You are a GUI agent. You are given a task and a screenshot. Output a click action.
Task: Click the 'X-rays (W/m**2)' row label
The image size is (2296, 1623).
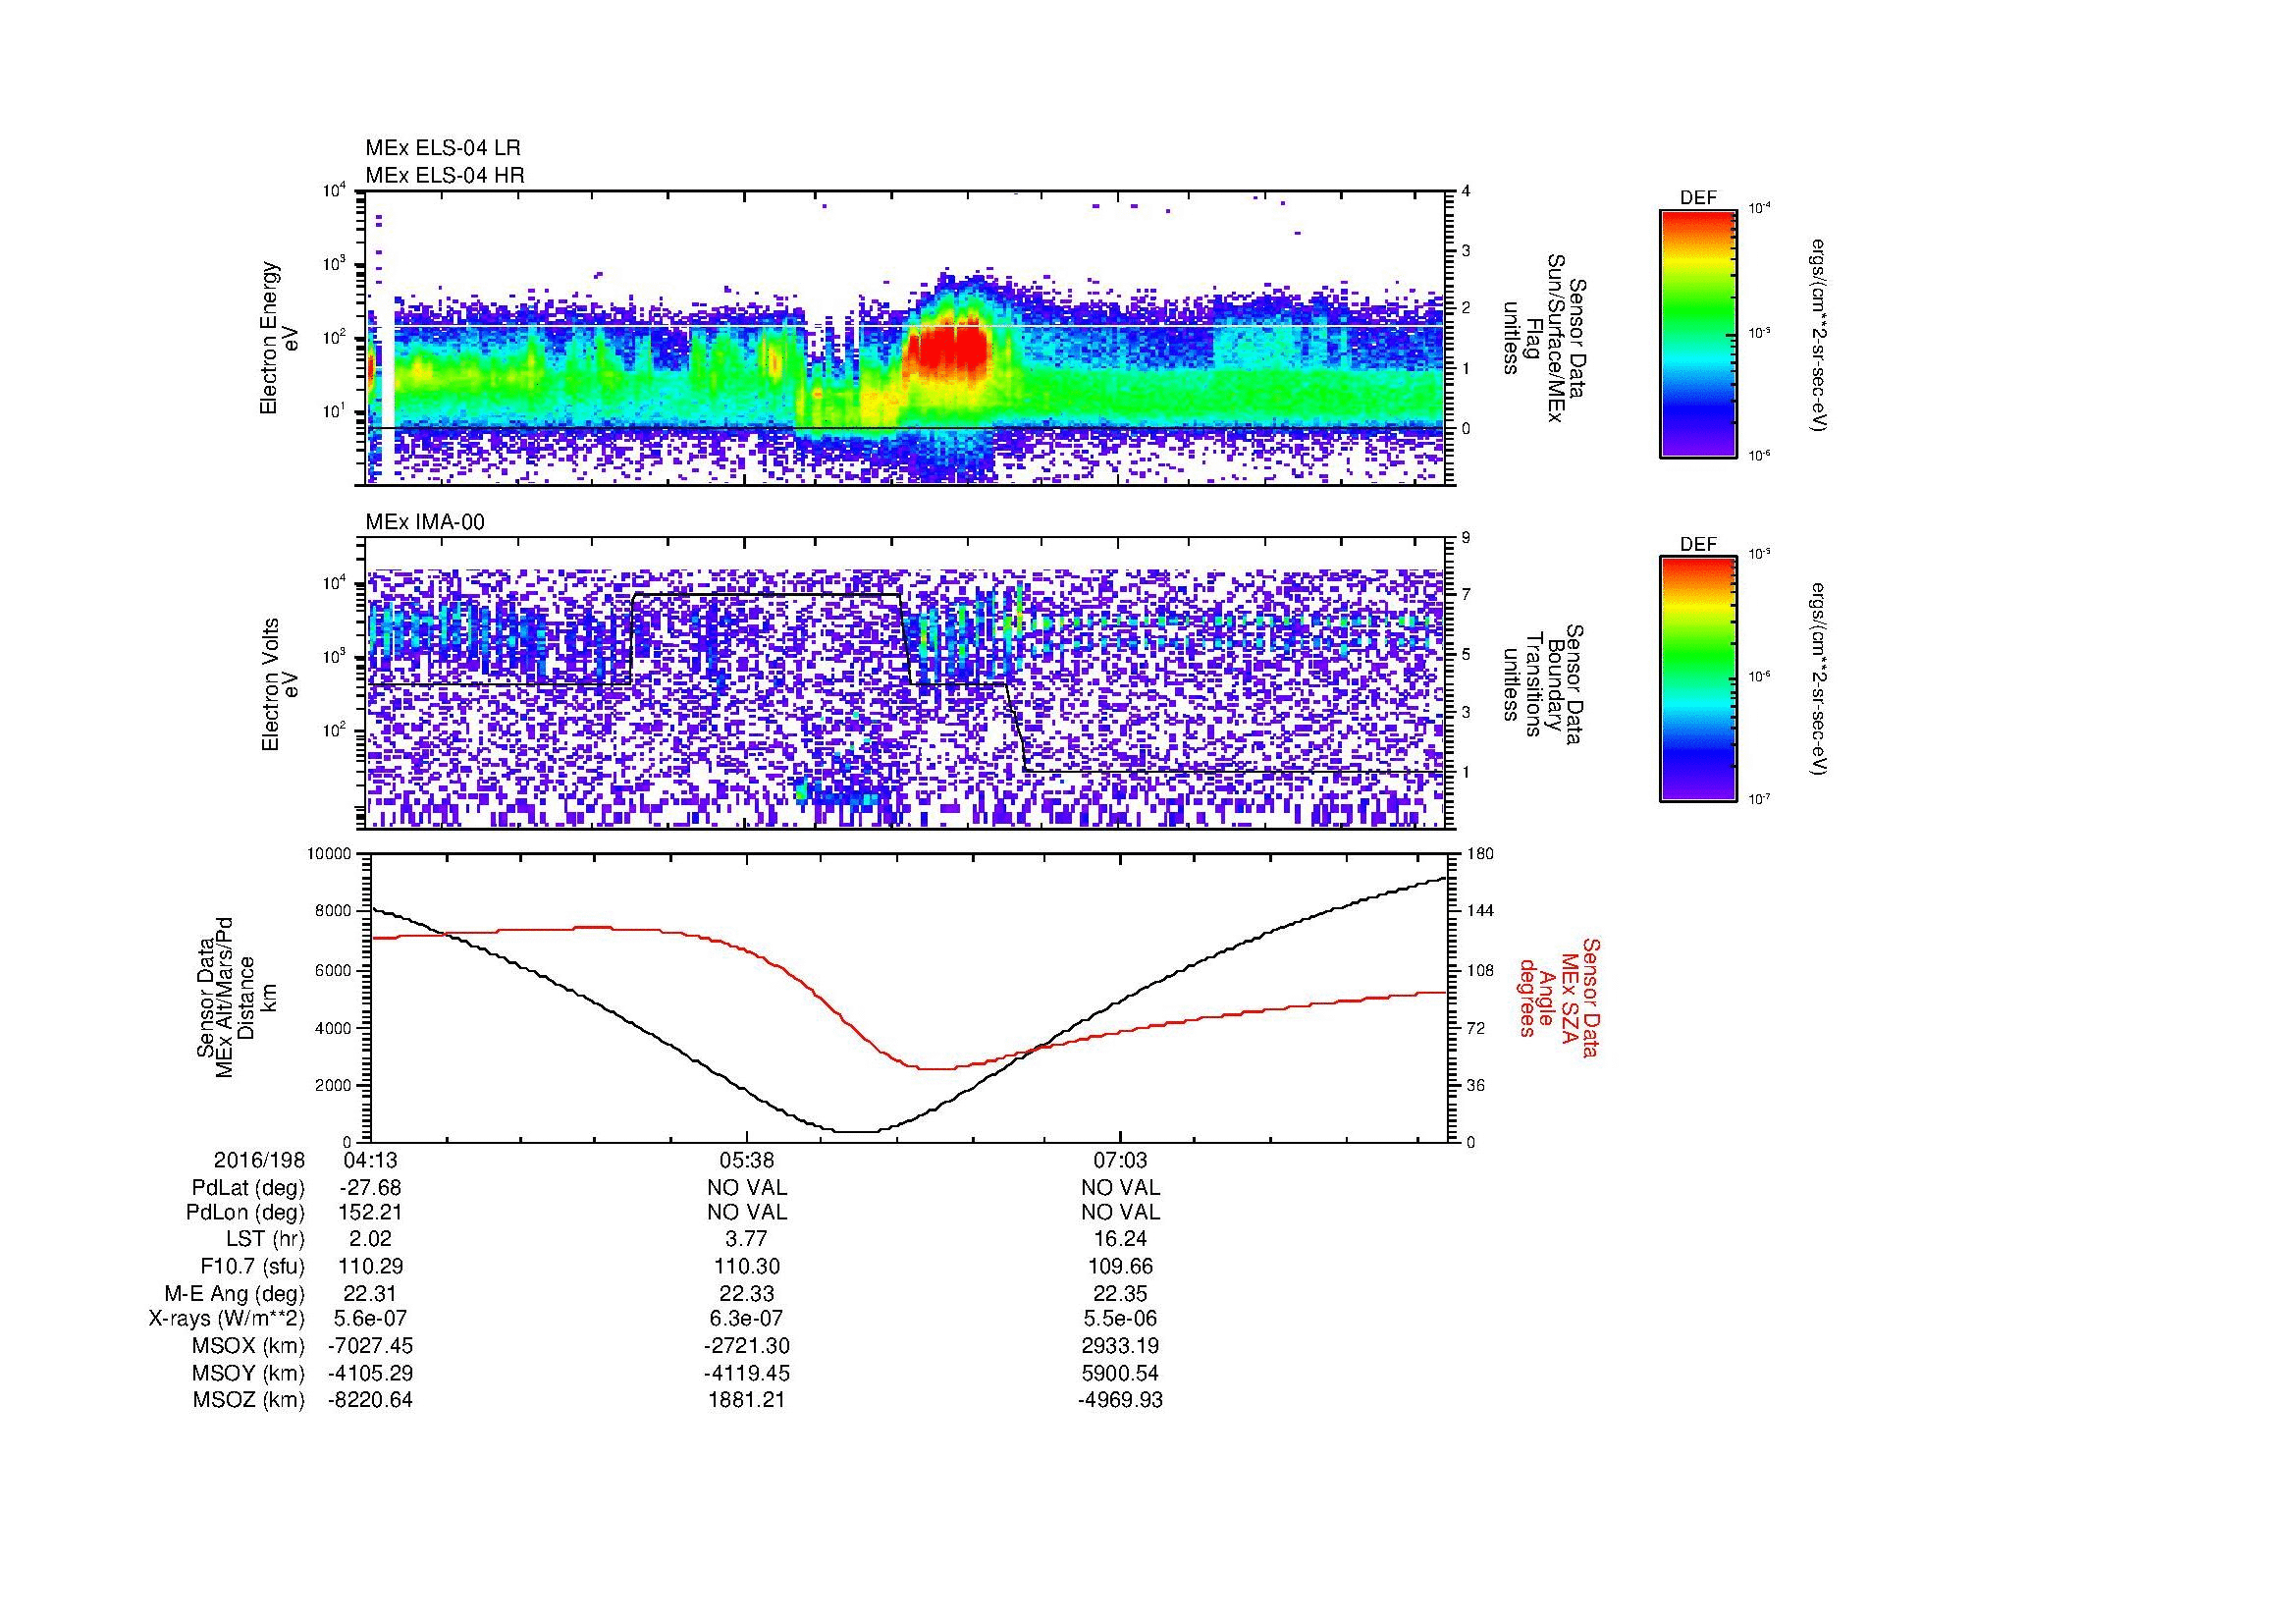(227, 1319)
